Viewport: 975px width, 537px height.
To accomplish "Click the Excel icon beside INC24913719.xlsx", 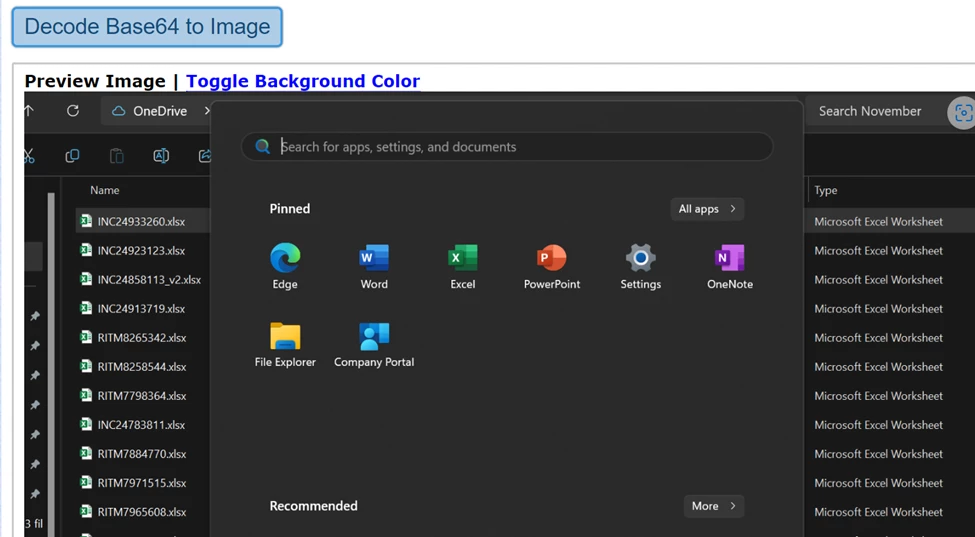I will pos(86,308).
